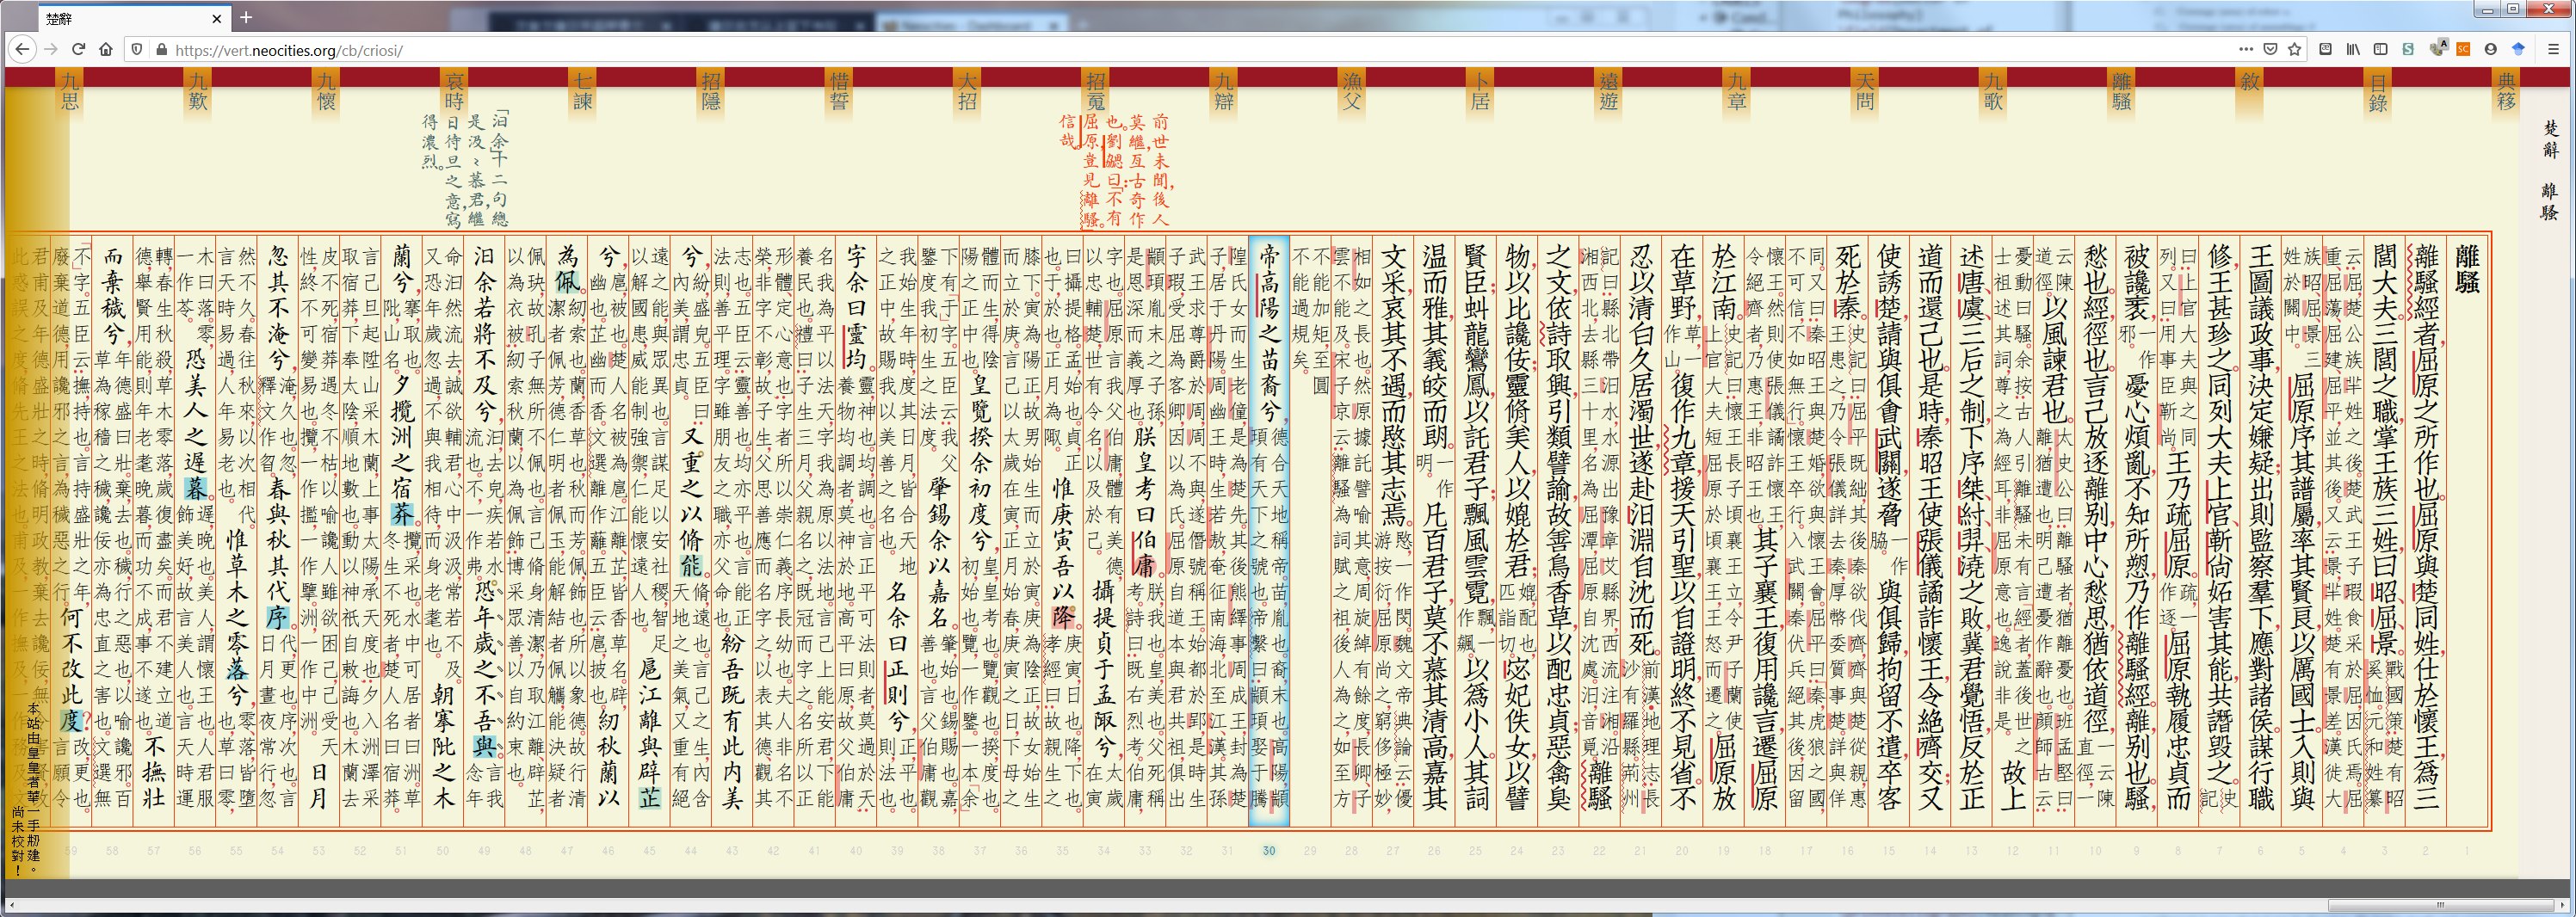Show the browser sidebars
The image size is (2576, 917).
[2381, 49]
